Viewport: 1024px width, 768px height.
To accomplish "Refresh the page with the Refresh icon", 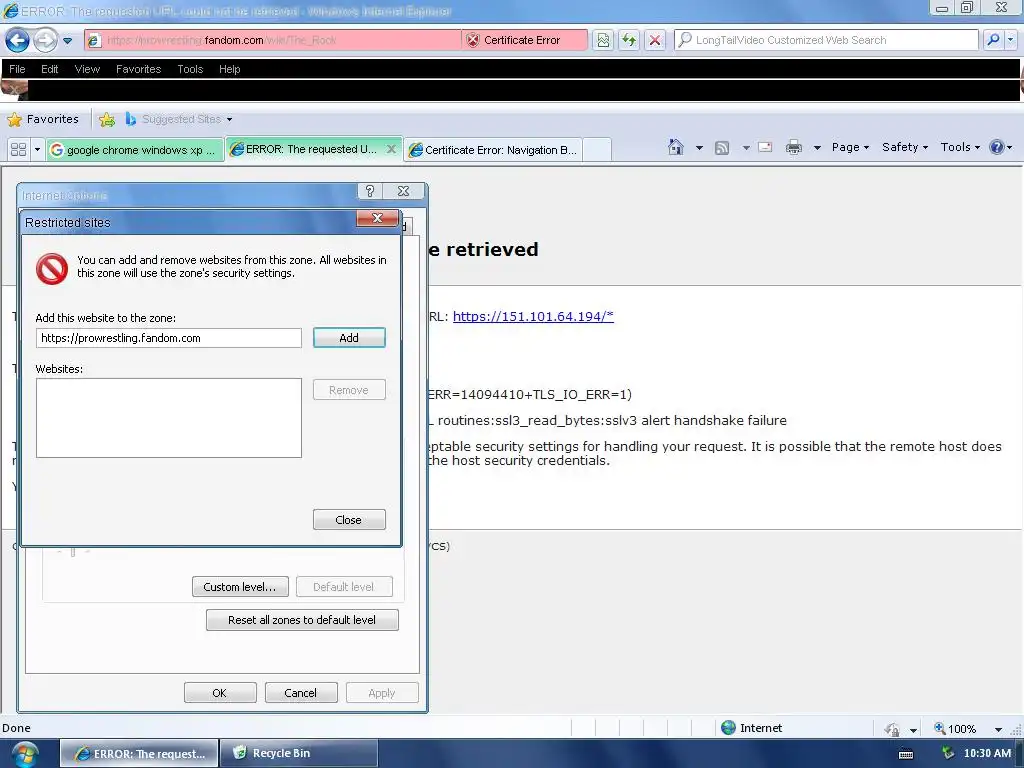I will tap(629, 40).
